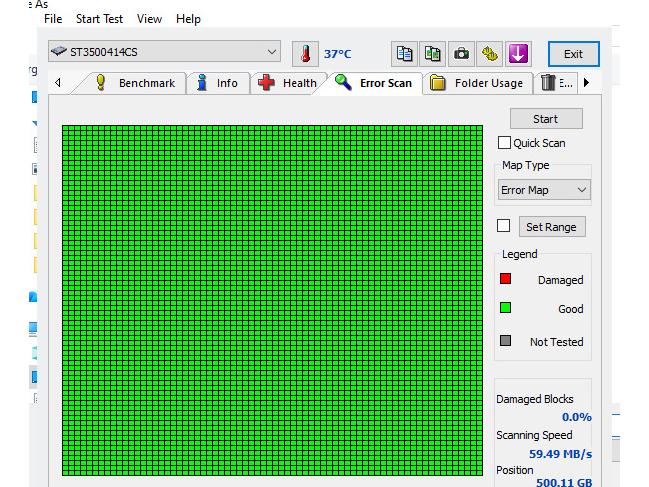The image size is (649, 487).
Task: Click the thermometer temperature icon
Action: click(x=304, y=54)
